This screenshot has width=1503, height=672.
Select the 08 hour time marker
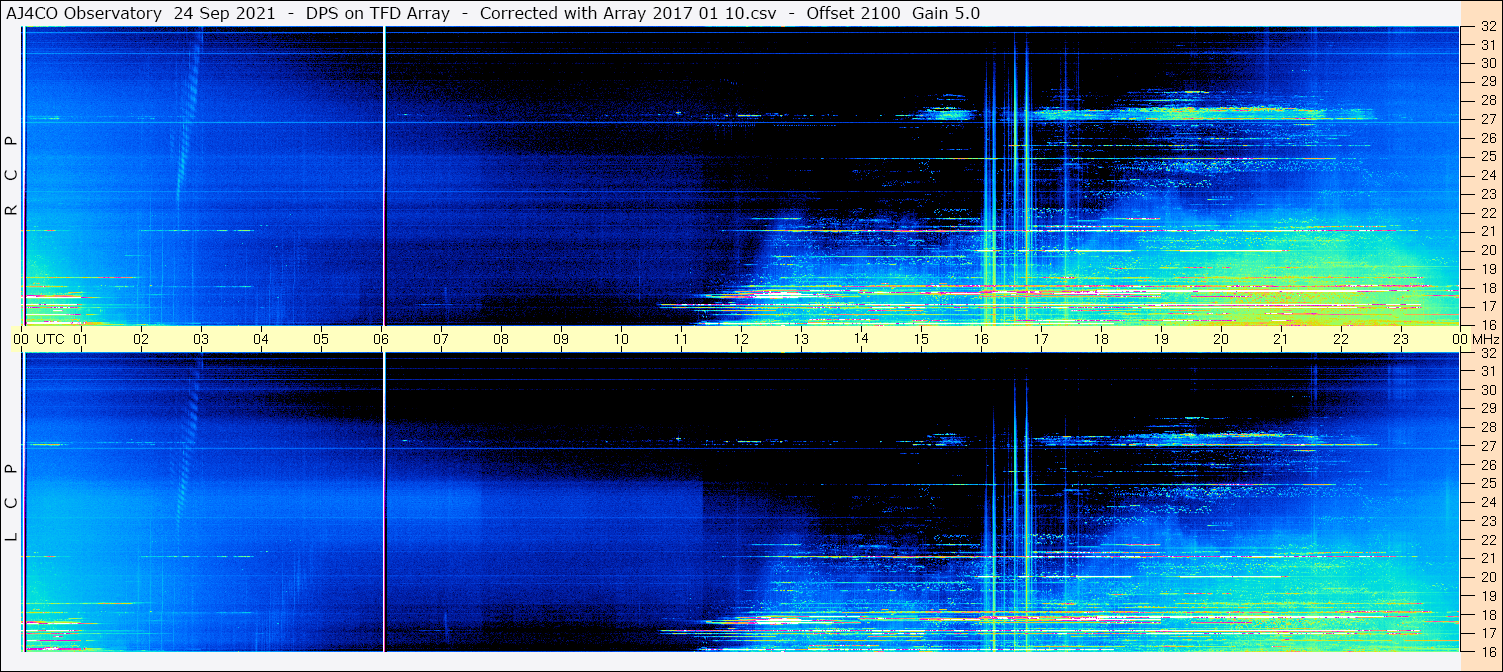(x=501, y=339)
